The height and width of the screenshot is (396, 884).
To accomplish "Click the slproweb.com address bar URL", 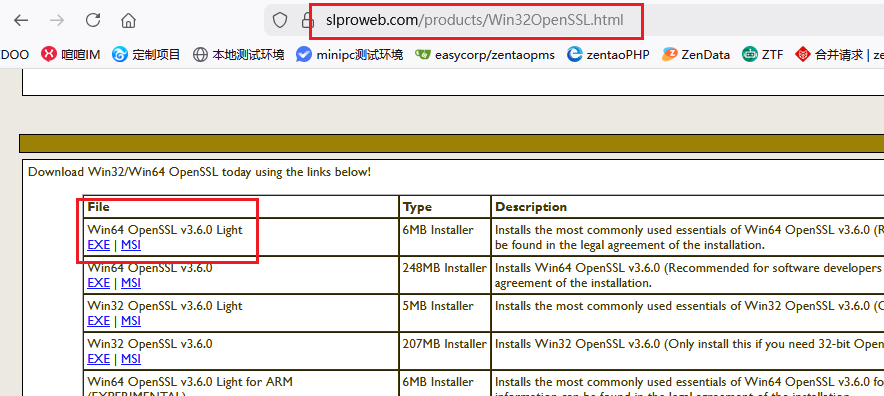I will [475, 21].
